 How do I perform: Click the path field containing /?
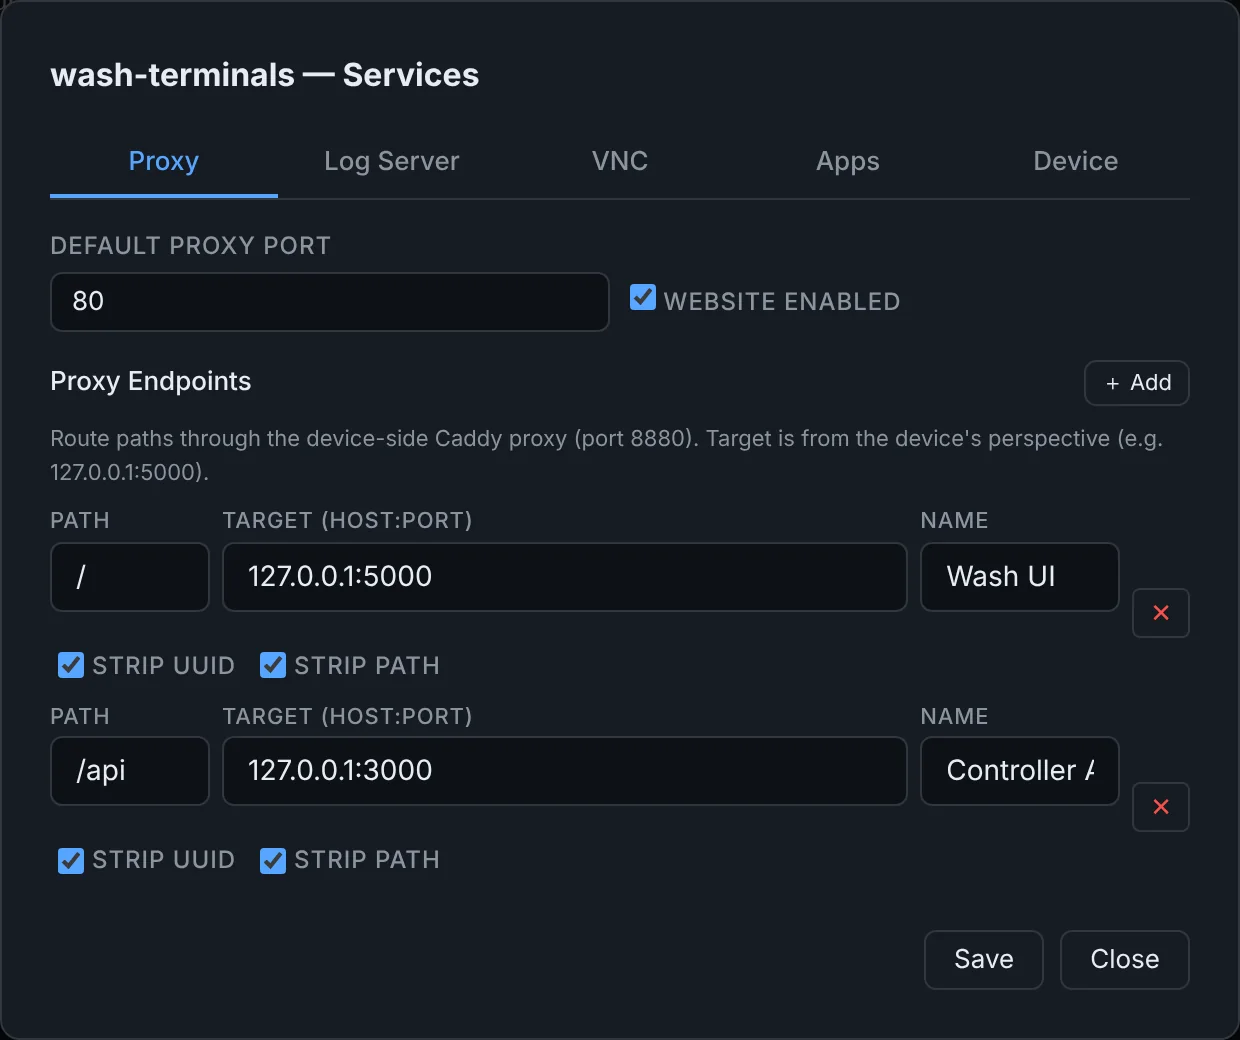click(x=130, y=577)
